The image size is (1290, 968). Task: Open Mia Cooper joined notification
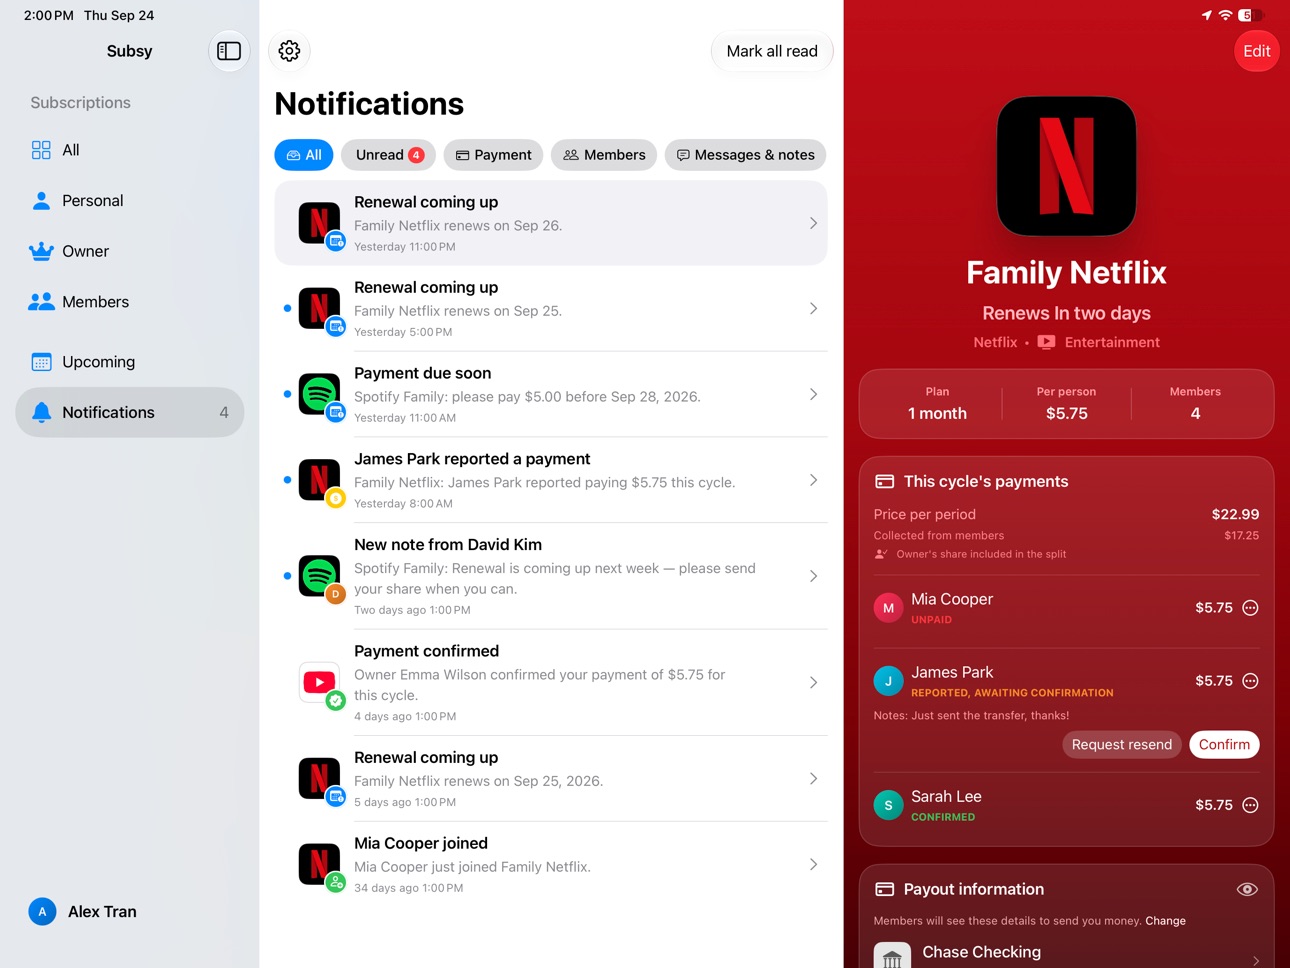551,865
